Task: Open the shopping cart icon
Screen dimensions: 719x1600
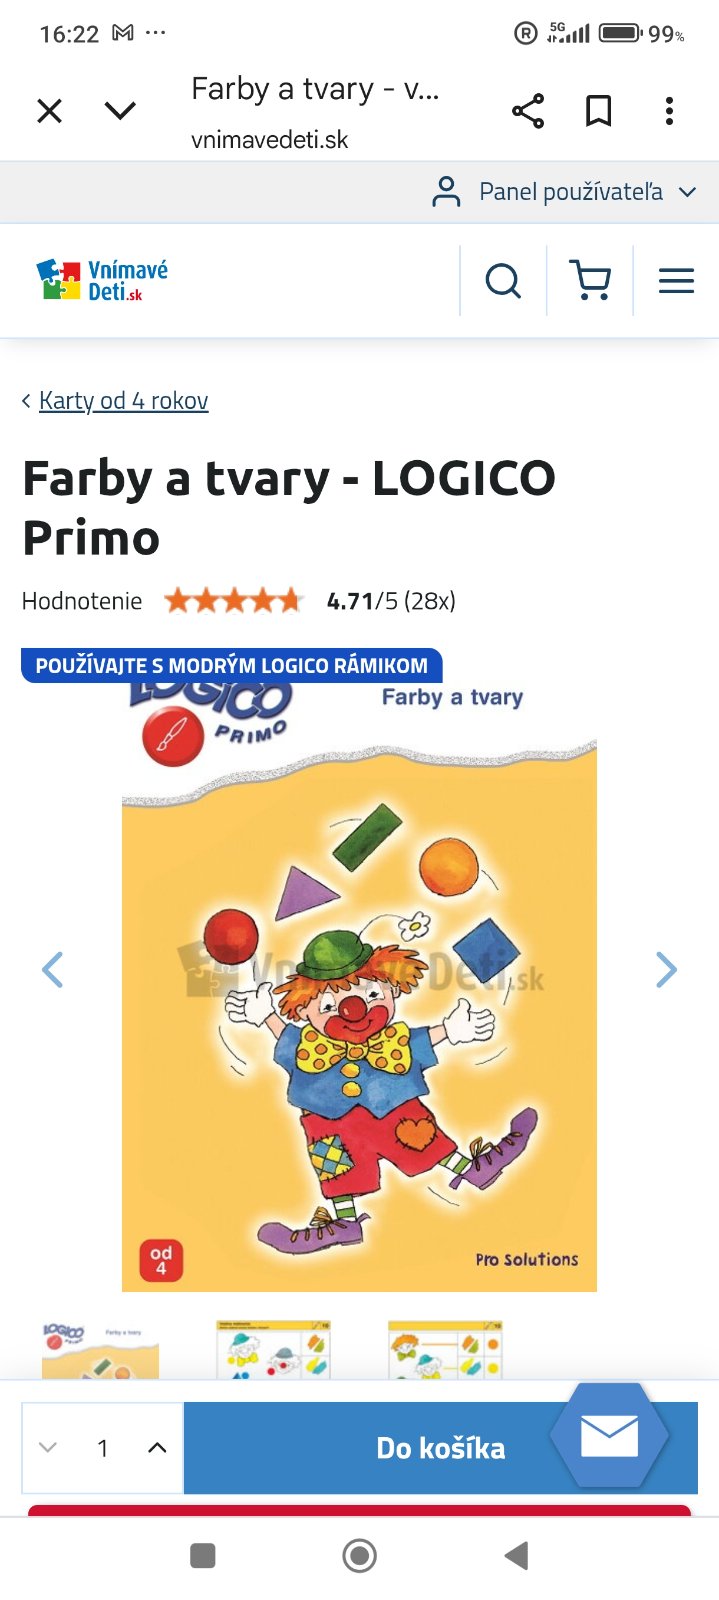Action: tap(590, 281)
